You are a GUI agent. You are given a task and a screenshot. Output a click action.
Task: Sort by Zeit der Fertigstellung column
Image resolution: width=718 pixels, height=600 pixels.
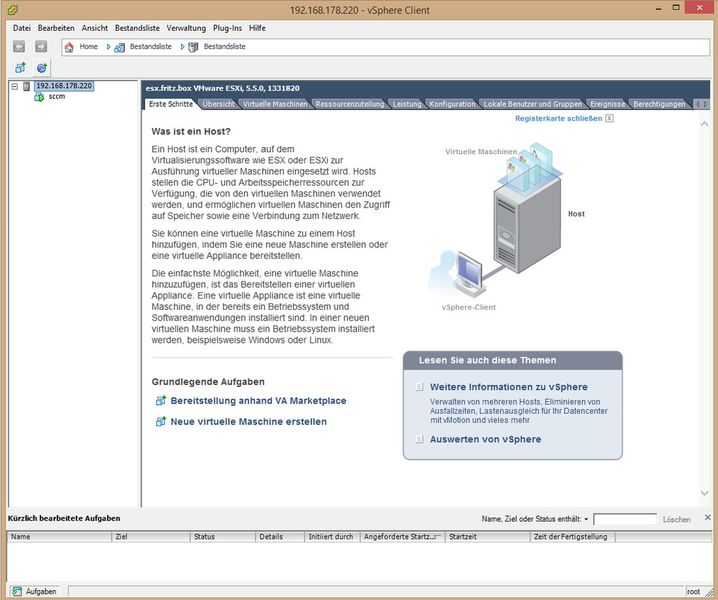click(572, 536)
